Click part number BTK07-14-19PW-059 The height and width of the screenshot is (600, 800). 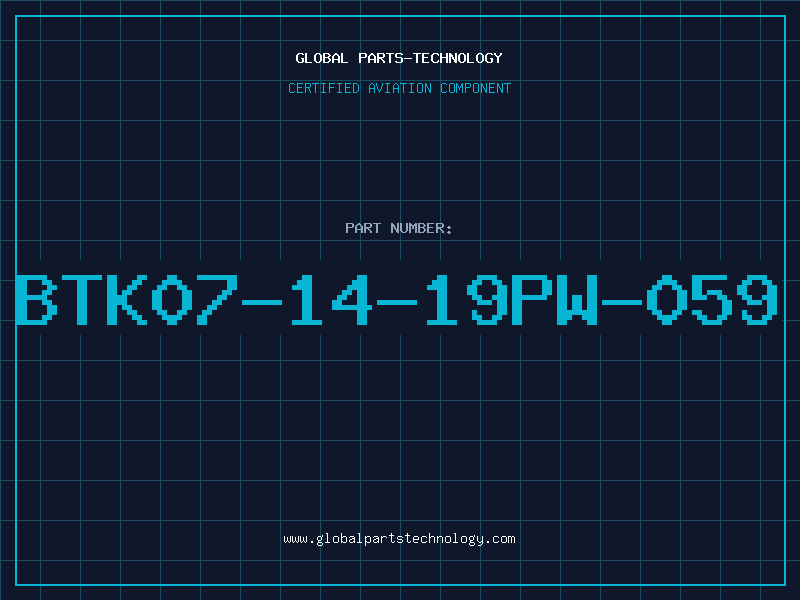(x=397, y=299)
